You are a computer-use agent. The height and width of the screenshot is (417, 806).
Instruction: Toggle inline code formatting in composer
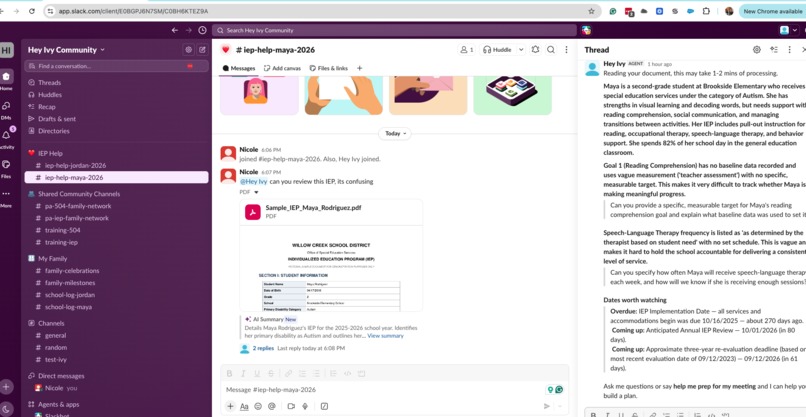coord(347,374)
